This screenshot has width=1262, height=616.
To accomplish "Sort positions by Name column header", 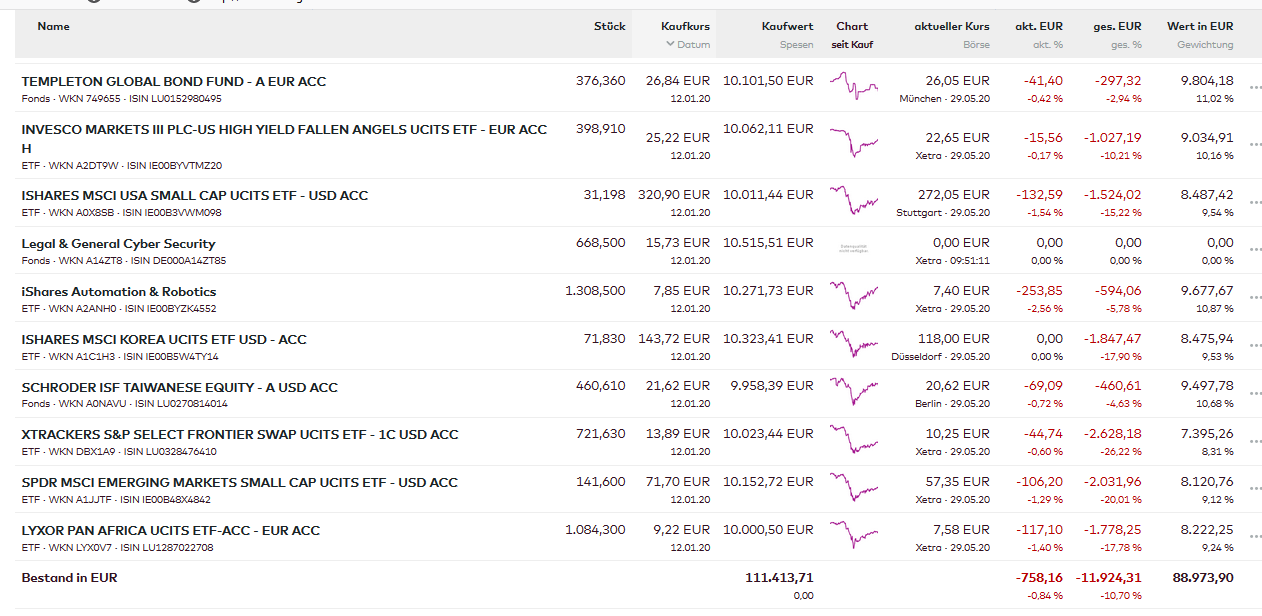I will pyautogui.click(x=53, y=27).
